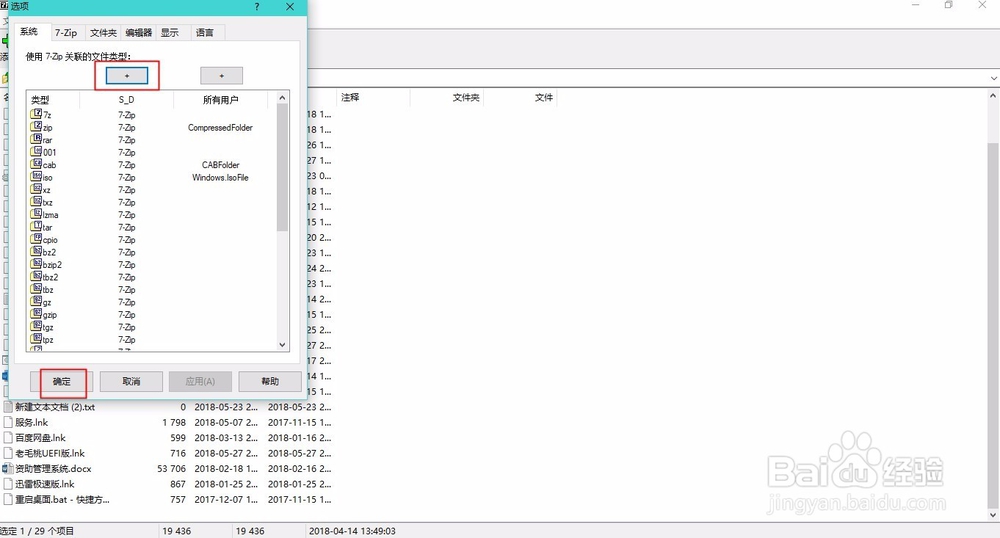
Task: Click the tar file type icon
Action: [36, 226]
